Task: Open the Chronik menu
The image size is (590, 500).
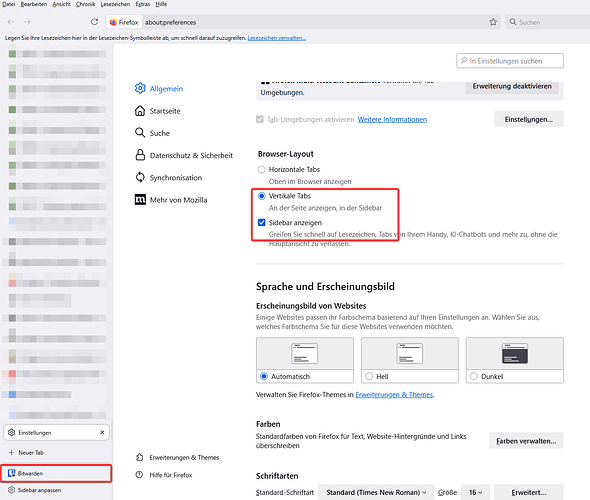Action: tap(85, 4)
